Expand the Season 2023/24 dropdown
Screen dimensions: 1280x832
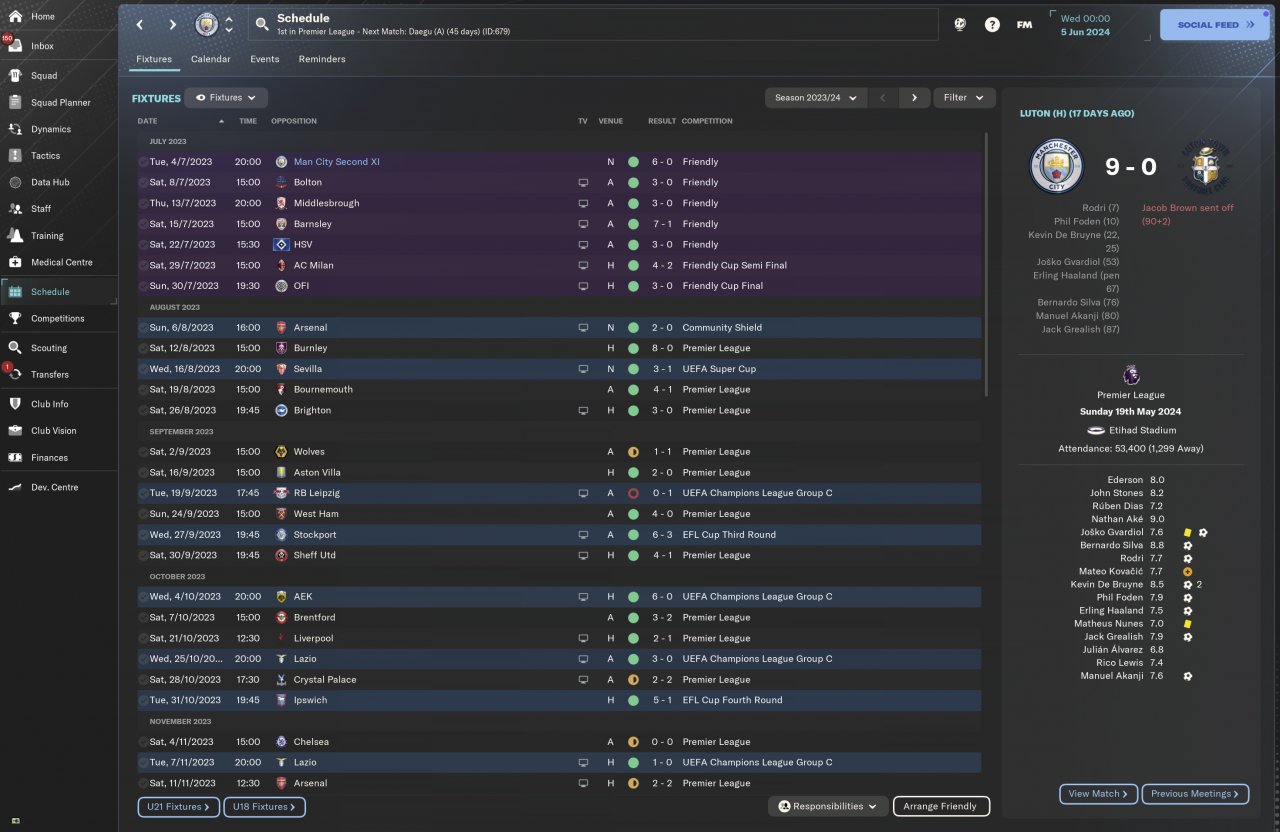[x=815, y=98]
